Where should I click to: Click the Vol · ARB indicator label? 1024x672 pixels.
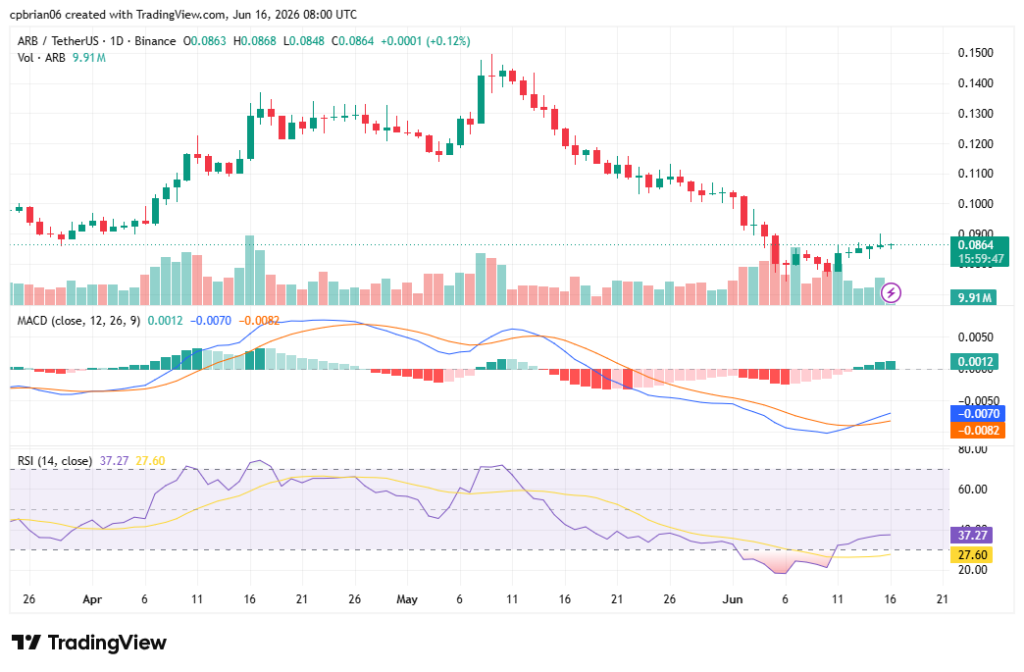[x=41, y=58]
